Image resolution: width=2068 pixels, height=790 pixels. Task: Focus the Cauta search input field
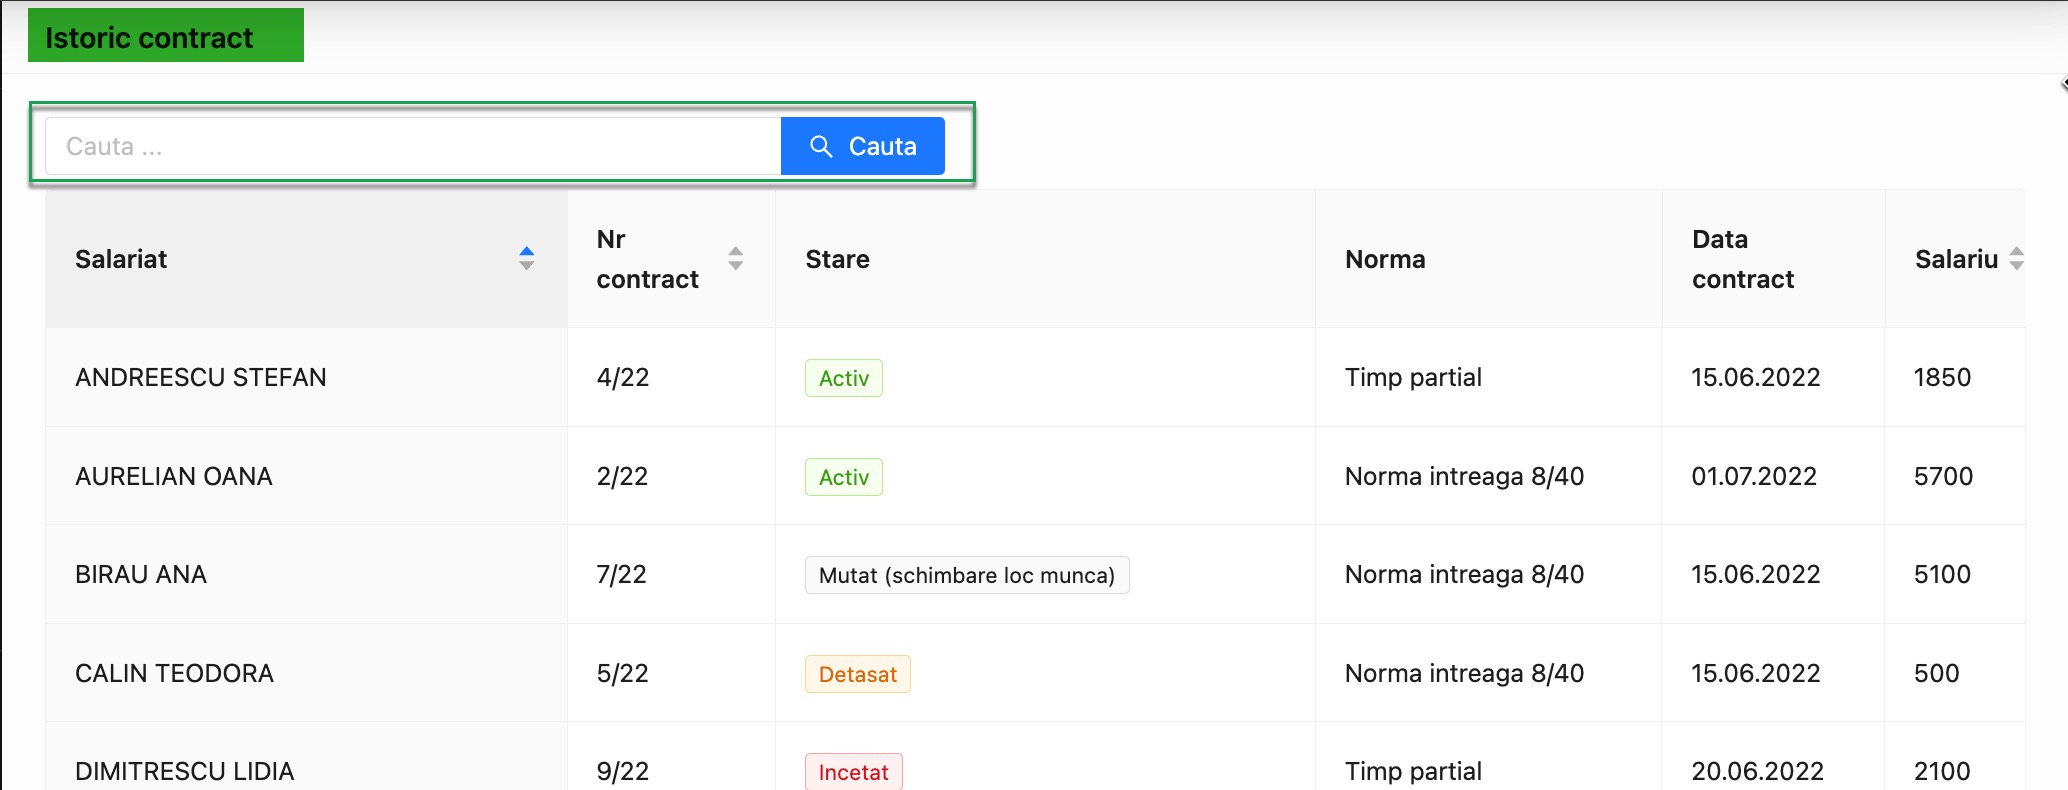click(413, 146)
